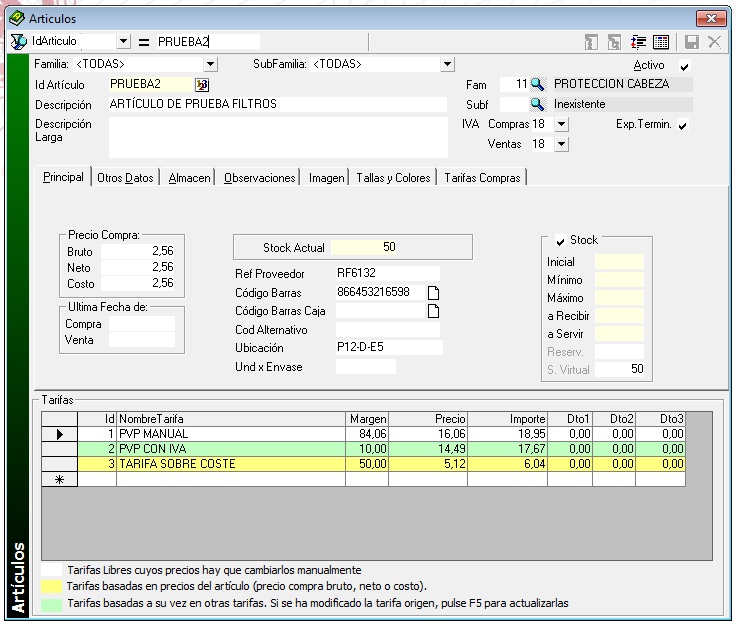The height and width of the screenshot is (629, 736).
Task: Click the yellow tarifas legend swatch
Action: click(51, 587)
